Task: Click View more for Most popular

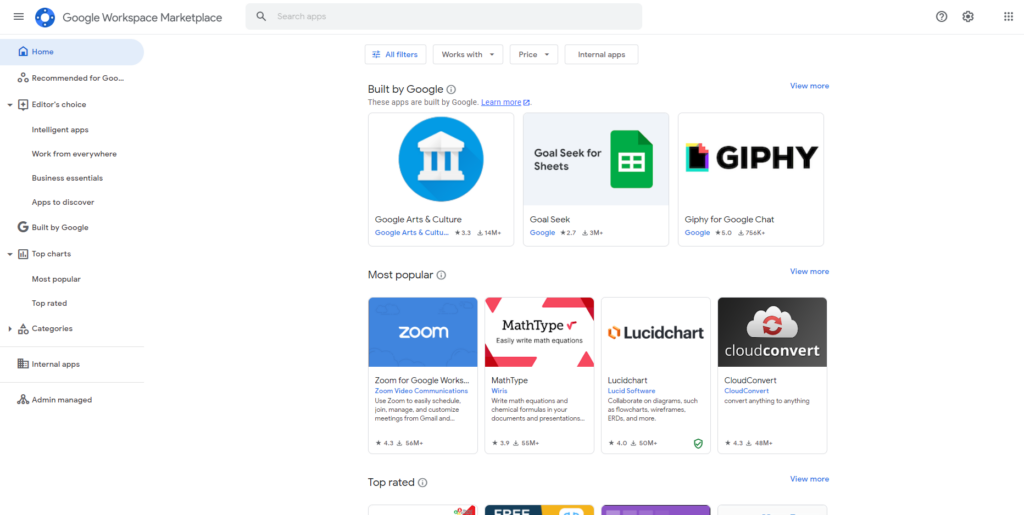Action: click(809, 272)
